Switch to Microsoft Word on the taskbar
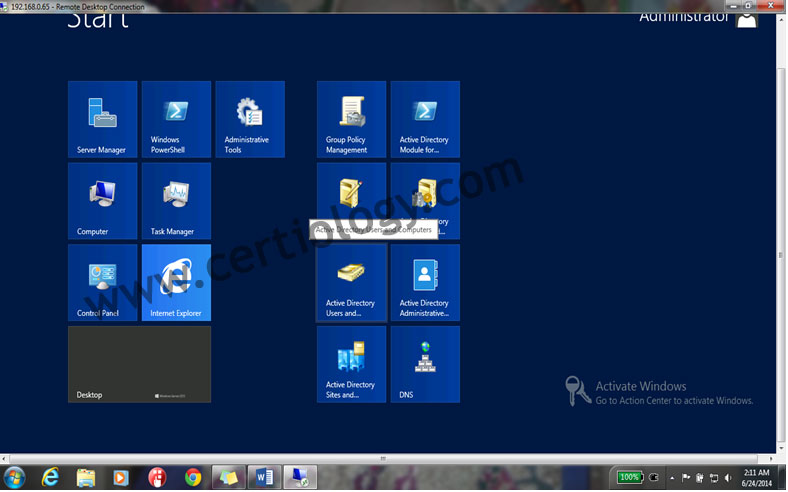The image size is (788, 492). pos(264,477)
